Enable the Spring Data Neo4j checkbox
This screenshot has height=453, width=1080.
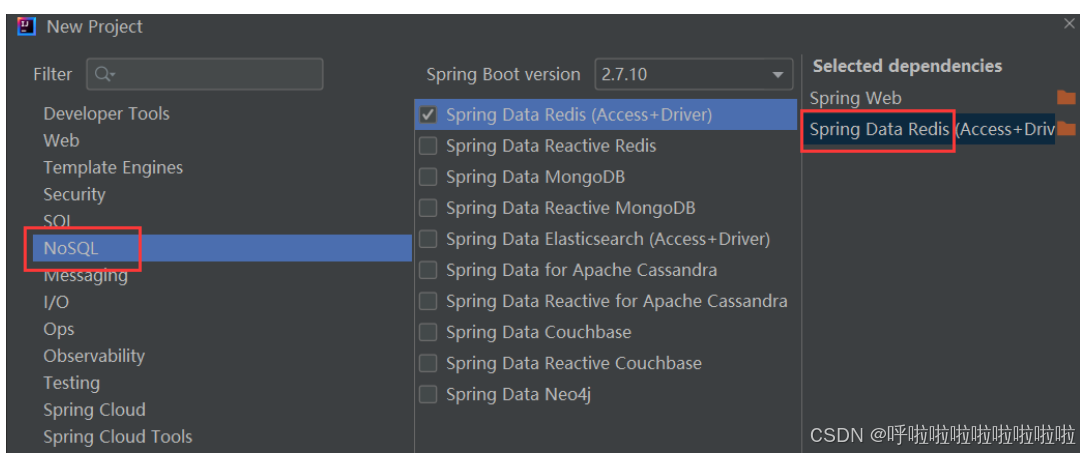[x=428, y=394]
